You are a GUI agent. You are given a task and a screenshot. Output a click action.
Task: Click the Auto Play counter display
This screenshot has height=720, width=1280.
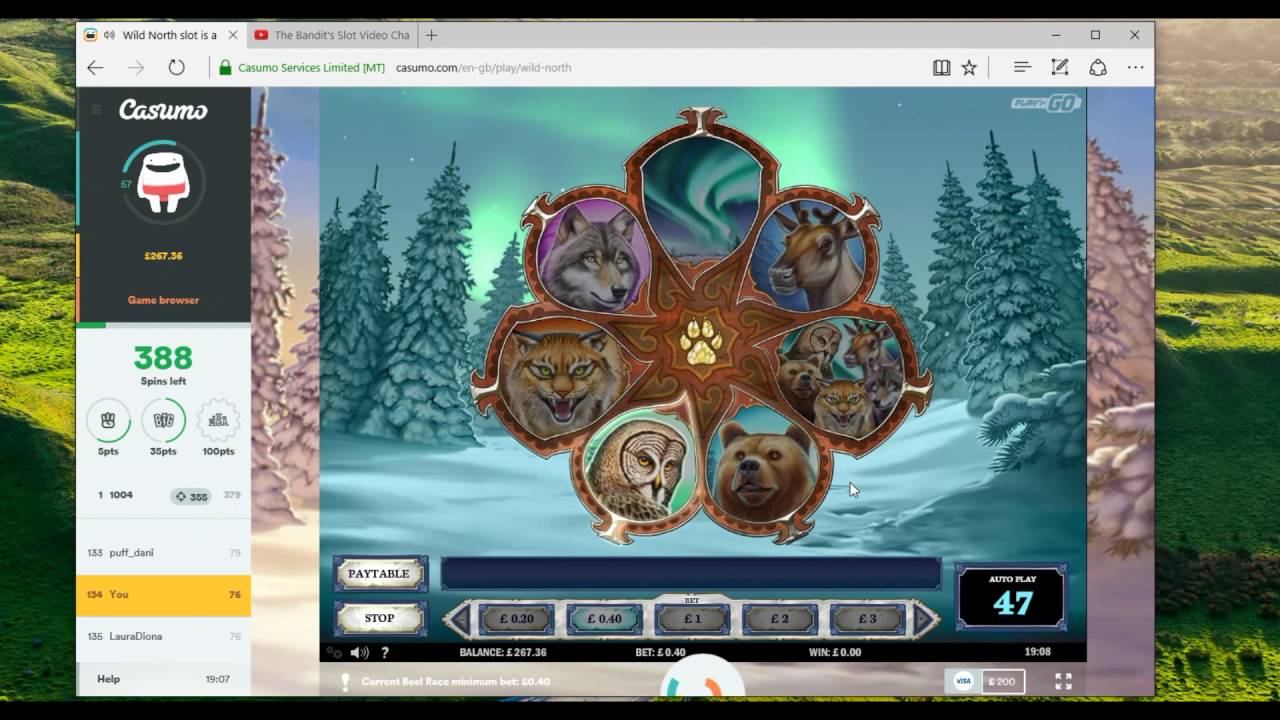(x=1012, y=597)
